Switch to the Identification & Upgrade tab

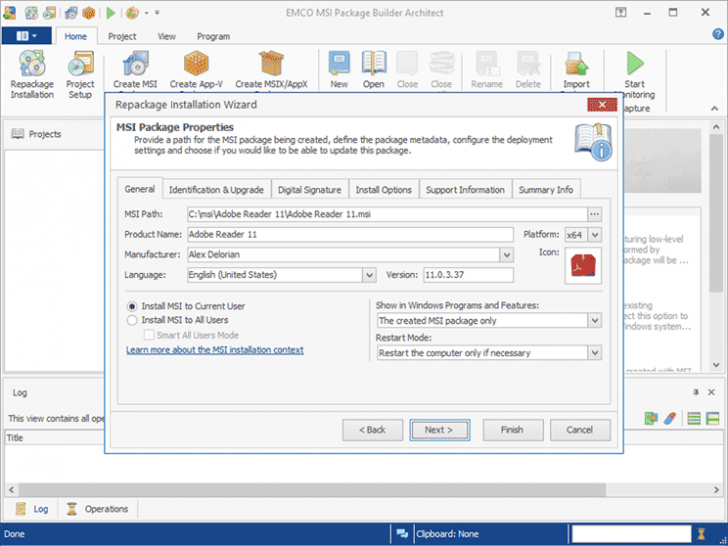[x=216, y=190]
